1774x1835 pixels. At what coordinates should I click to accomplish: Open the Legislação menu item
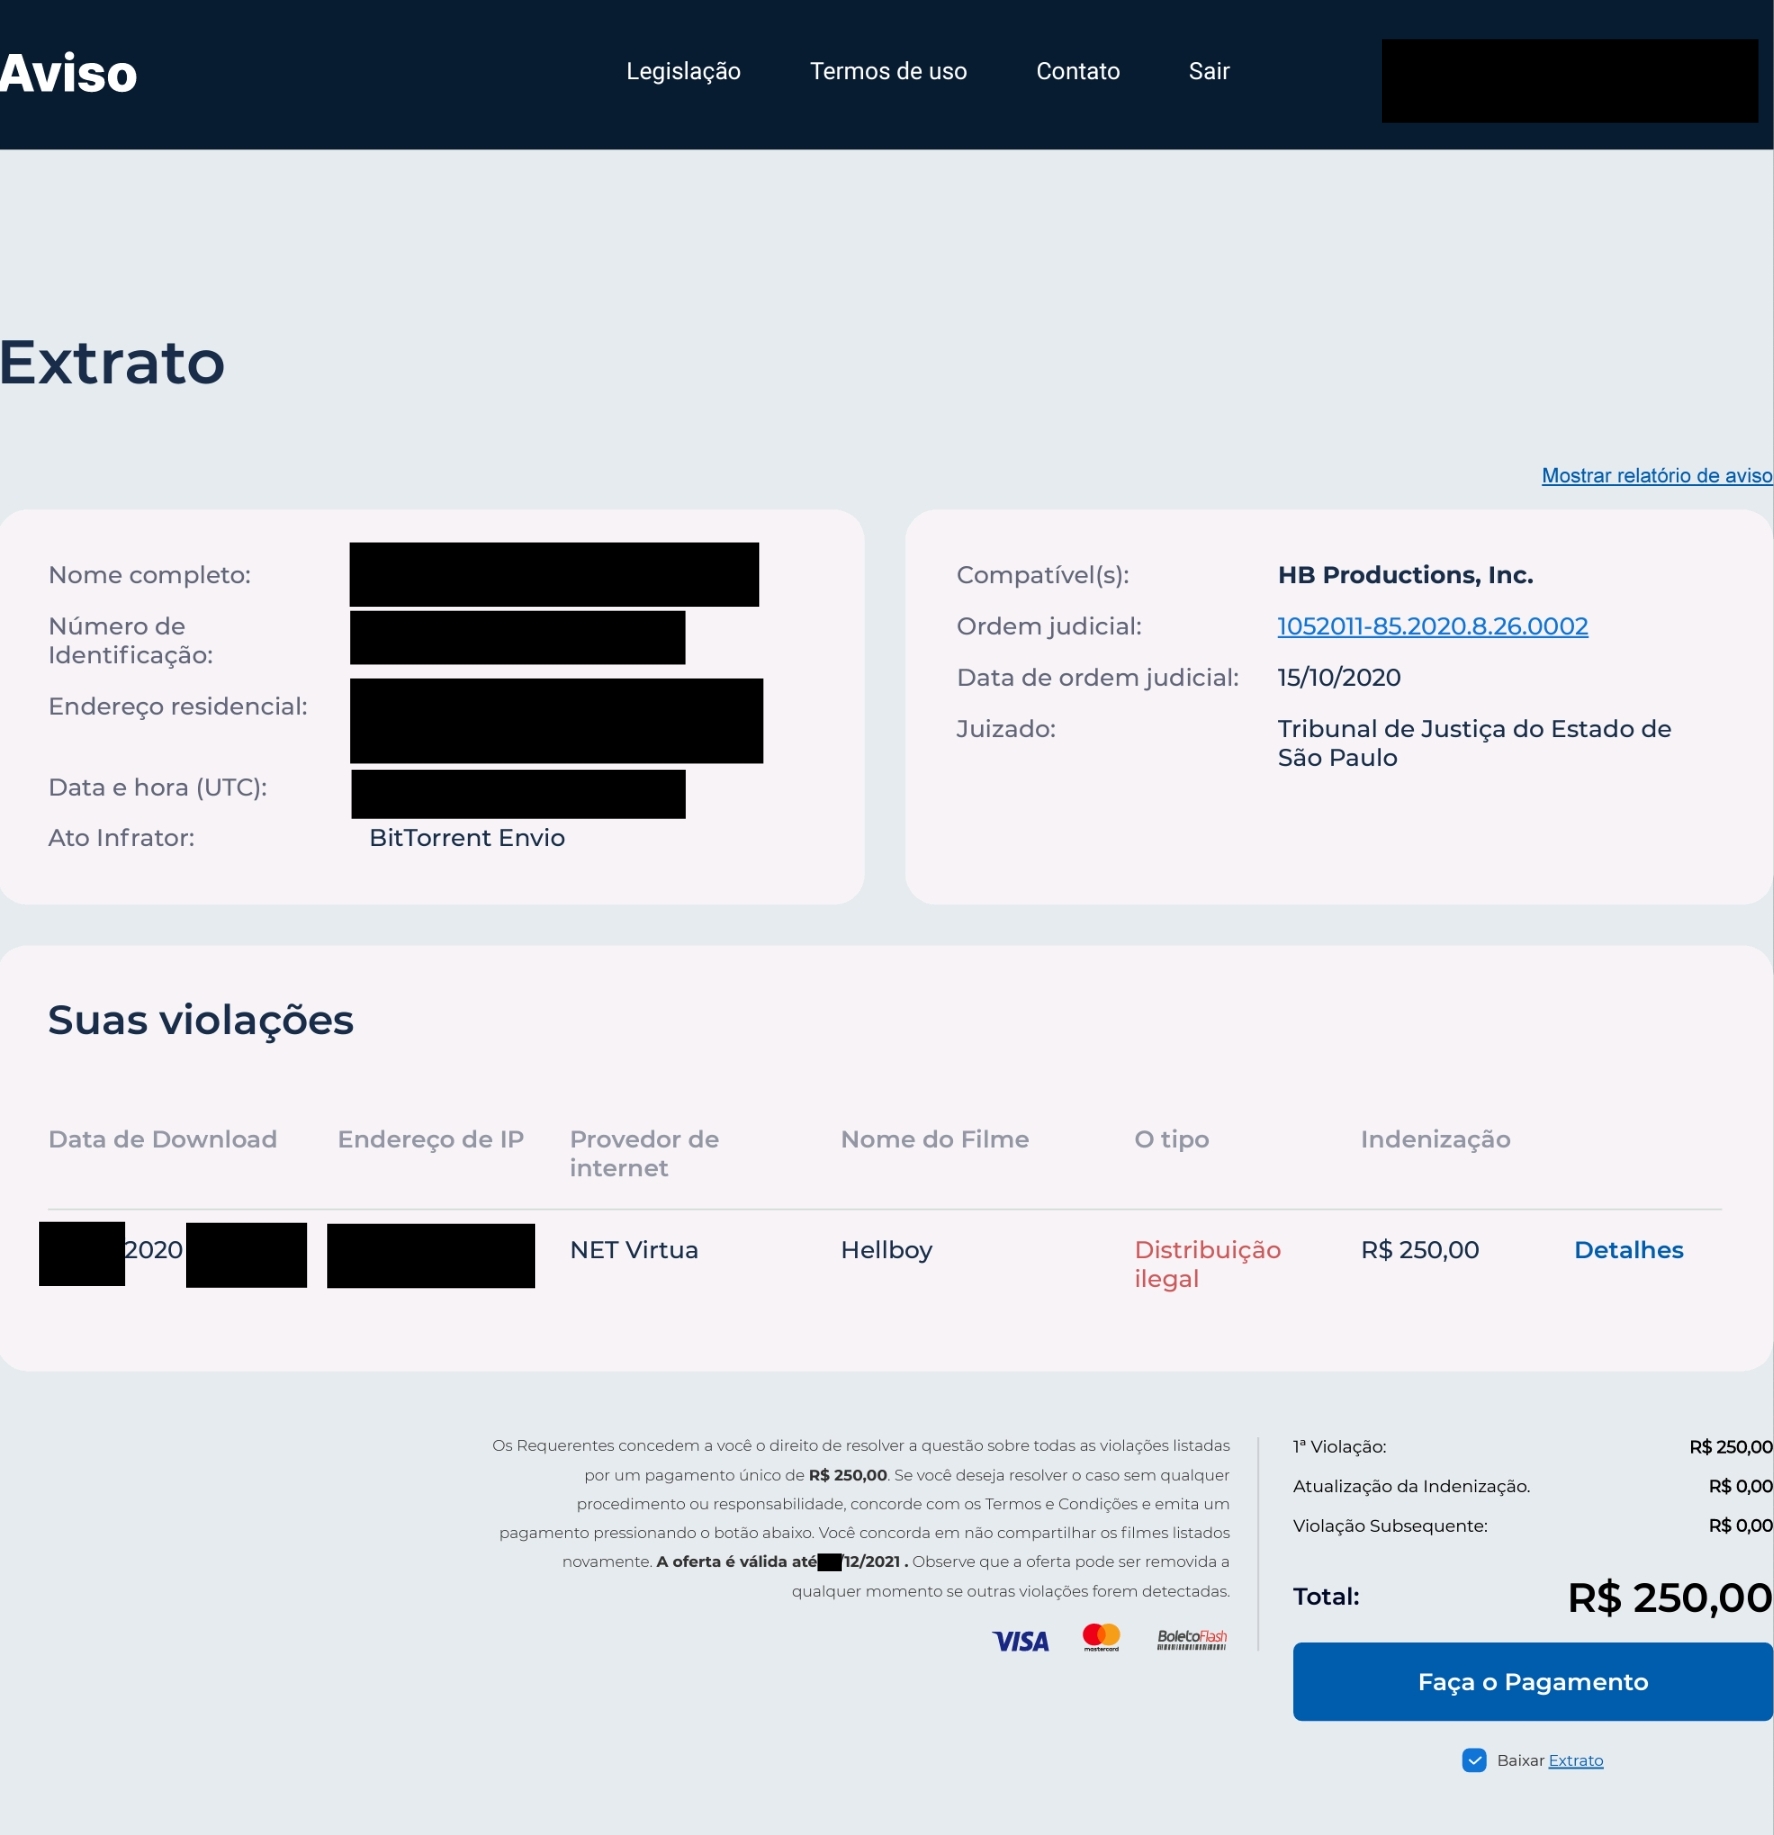[683, 71]
